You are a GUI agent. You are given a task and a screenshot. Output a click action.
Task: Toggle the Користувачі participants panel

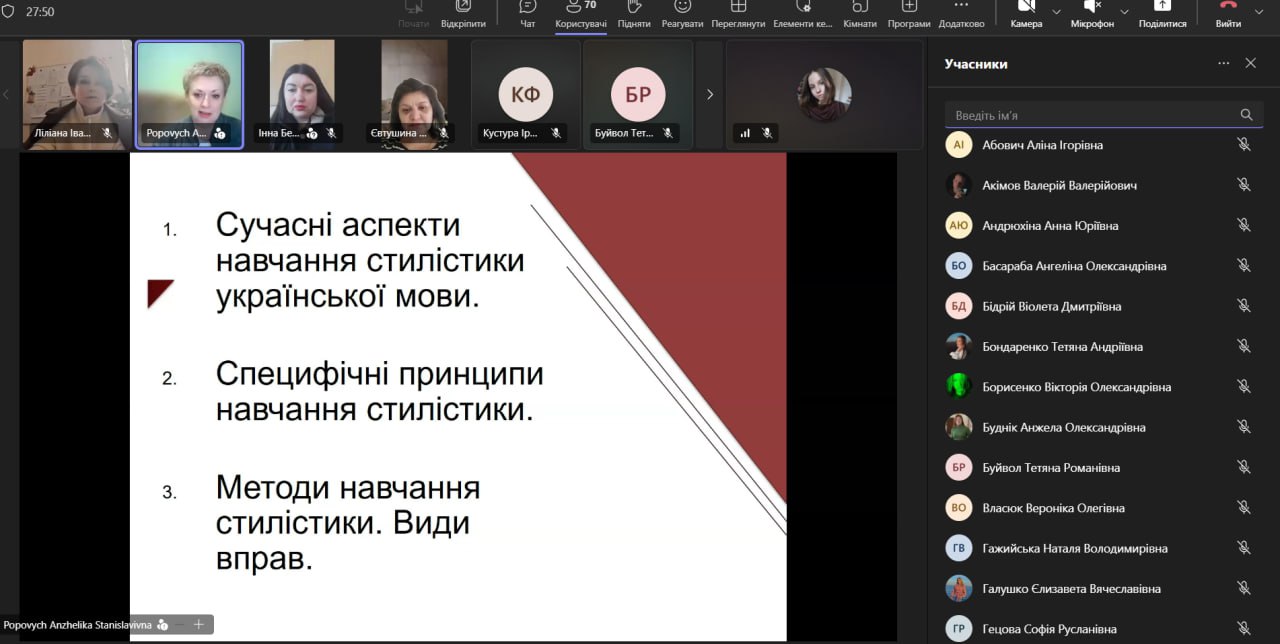580,13
